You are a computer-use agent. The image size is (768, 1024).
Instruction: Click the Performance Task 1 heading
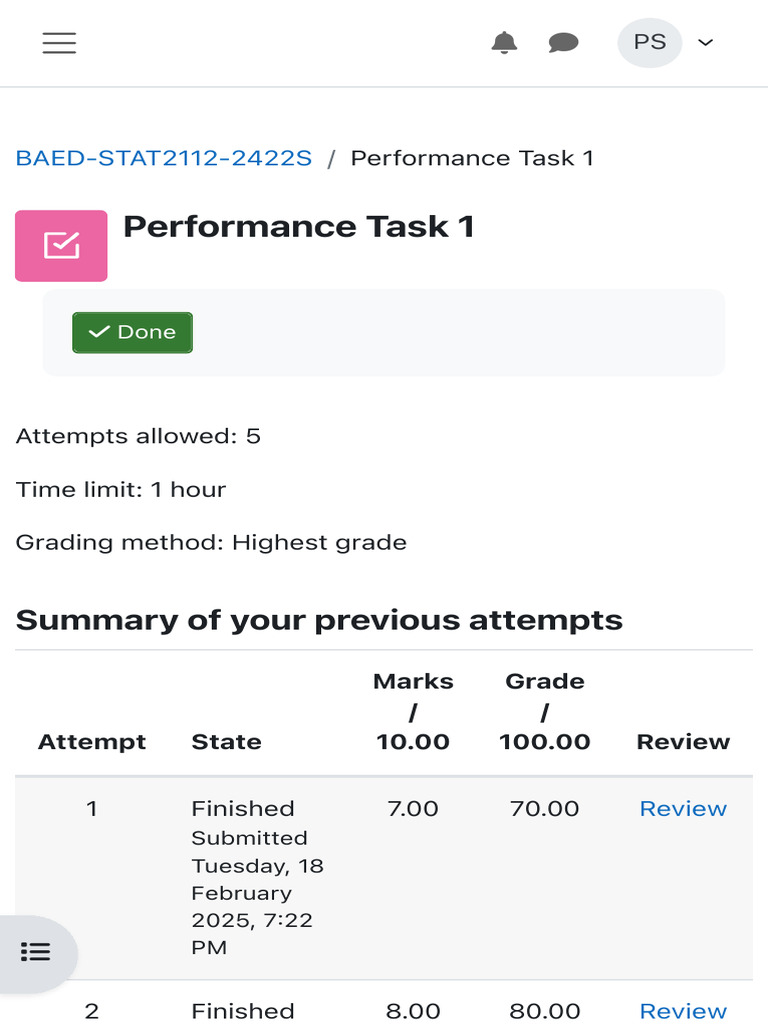(x=299, y=227)
